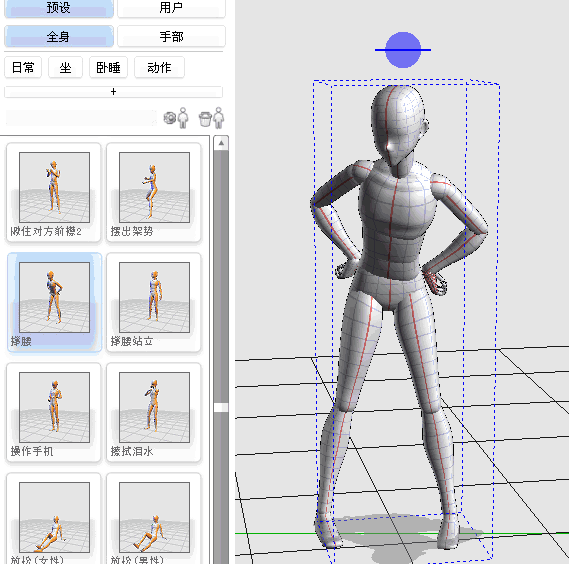This screenshot has width=569, height=564.
Task: Click the register pose icon with gear
Action: [176, 118]
